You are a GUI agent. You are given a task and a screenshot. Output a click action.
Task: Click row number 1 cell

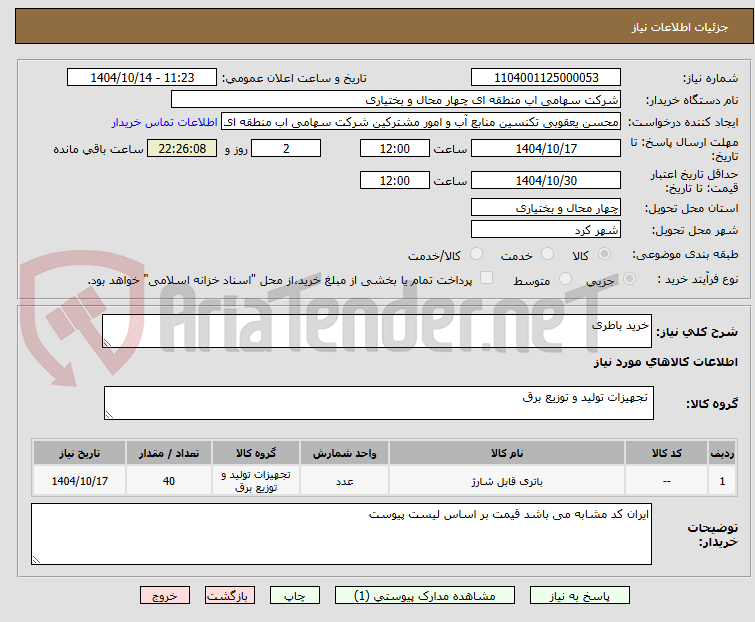coord(722,481)
